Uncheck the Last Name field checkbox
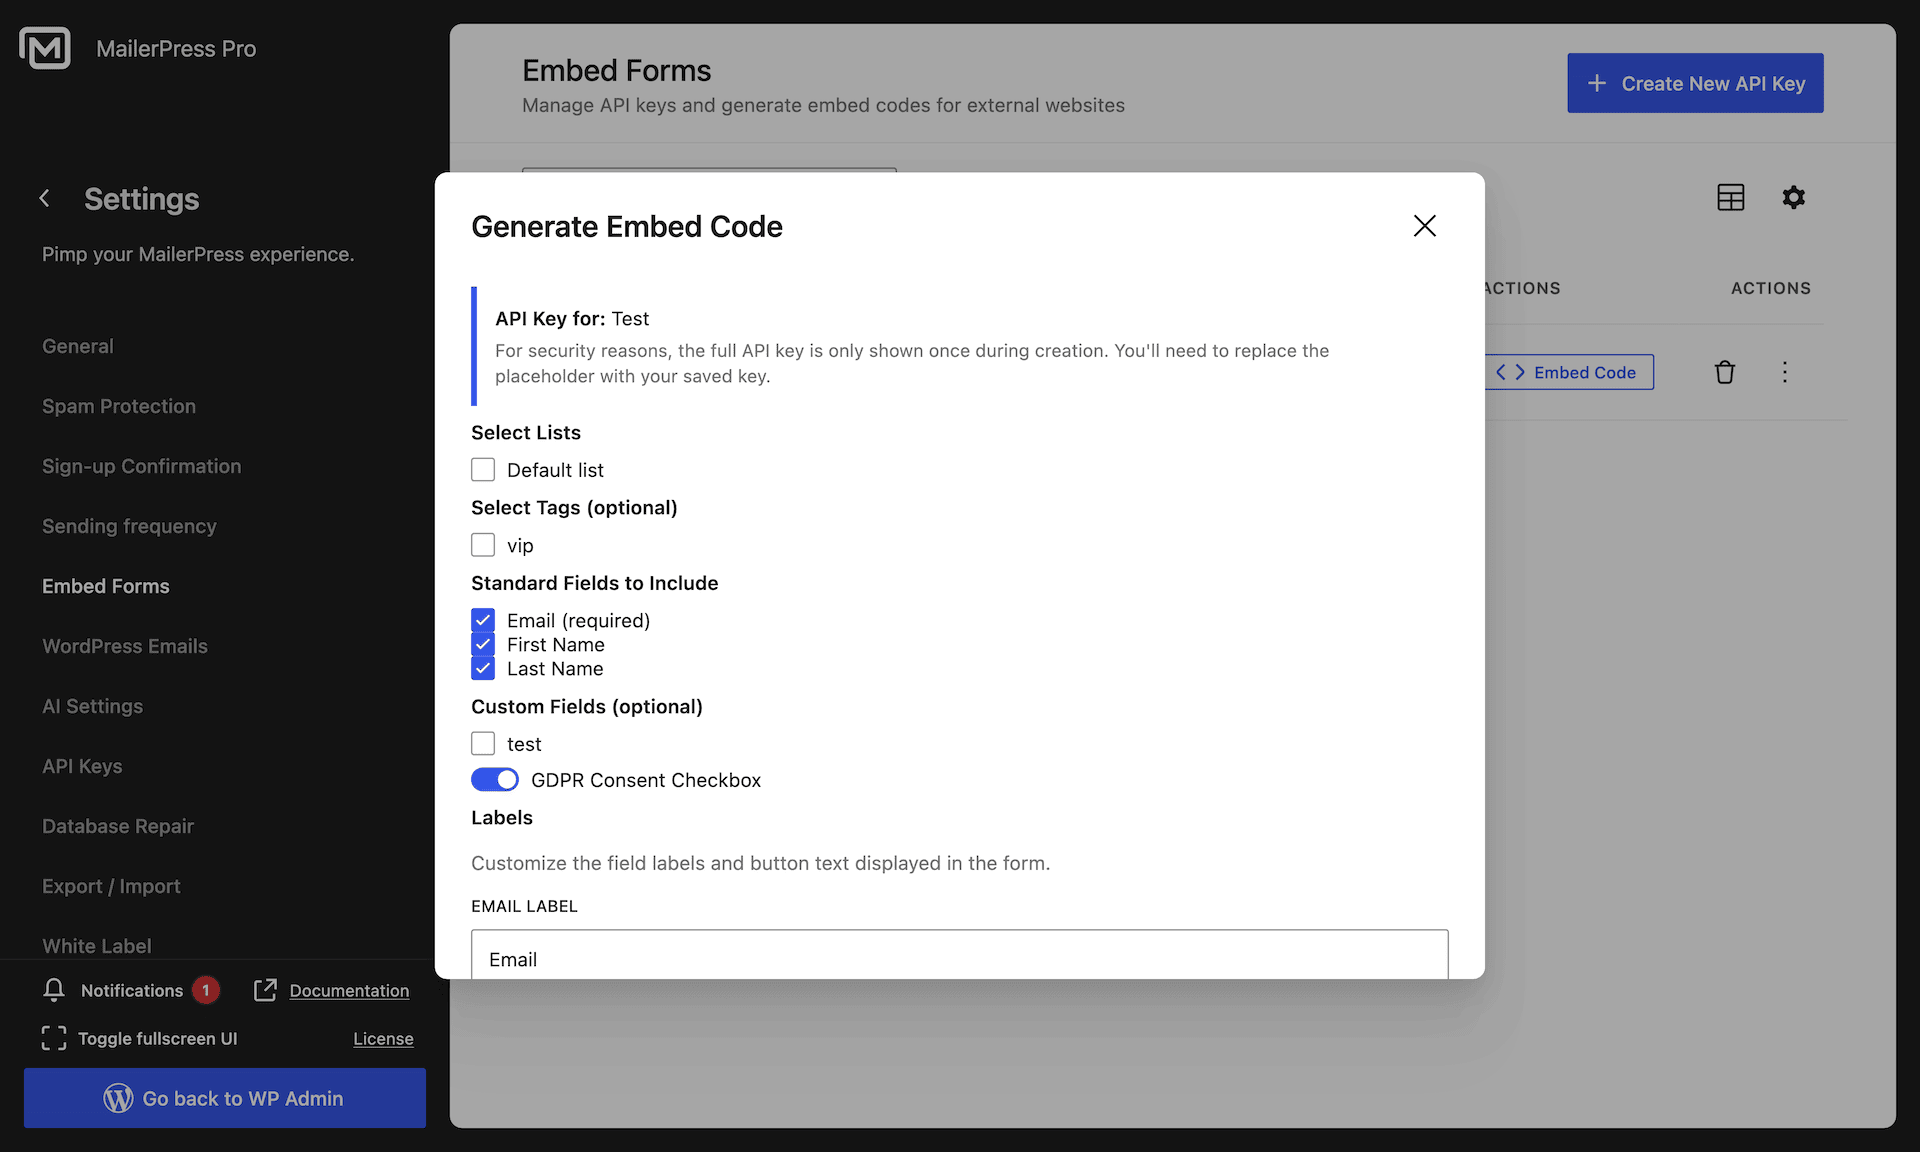The image size is (1920, 1152). [x=483, y=668]
